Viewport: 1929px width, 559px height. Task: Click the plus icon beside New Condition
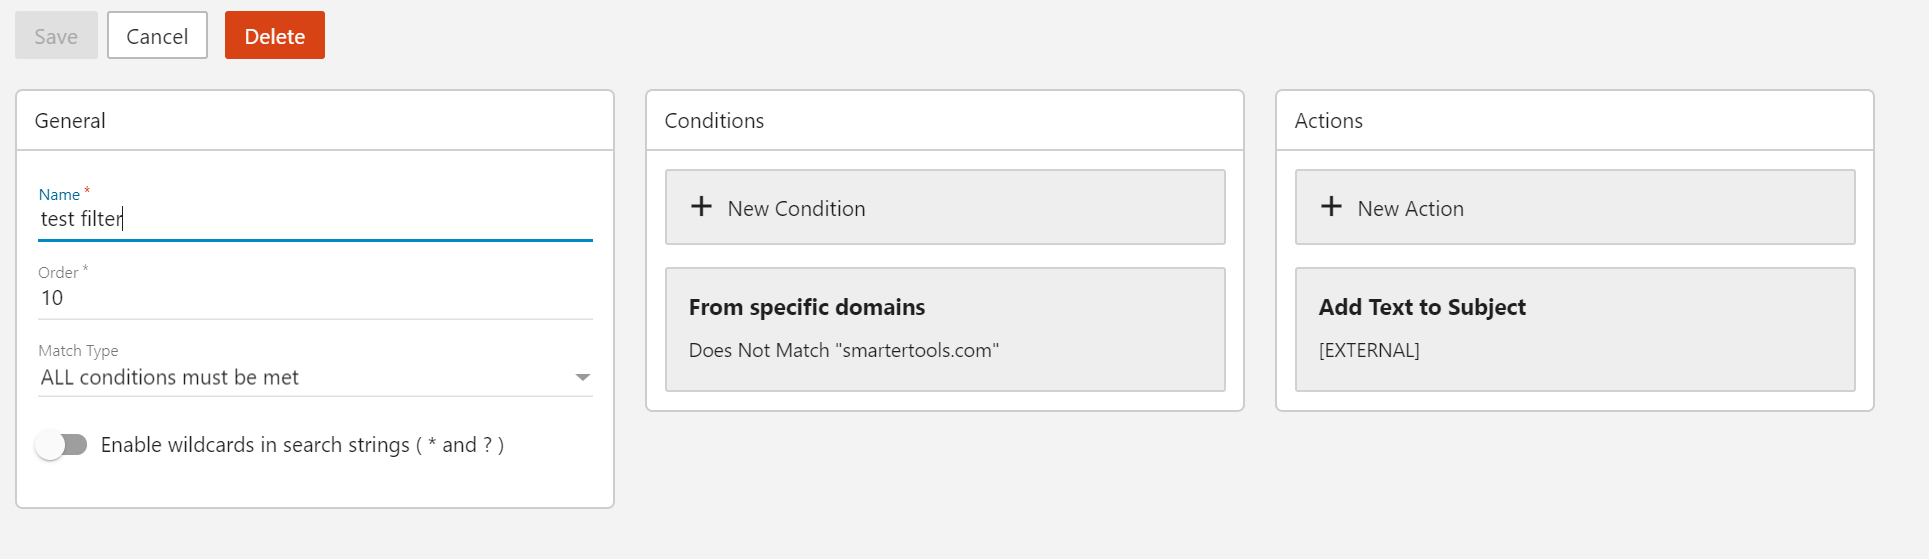[x=702, y=207]
